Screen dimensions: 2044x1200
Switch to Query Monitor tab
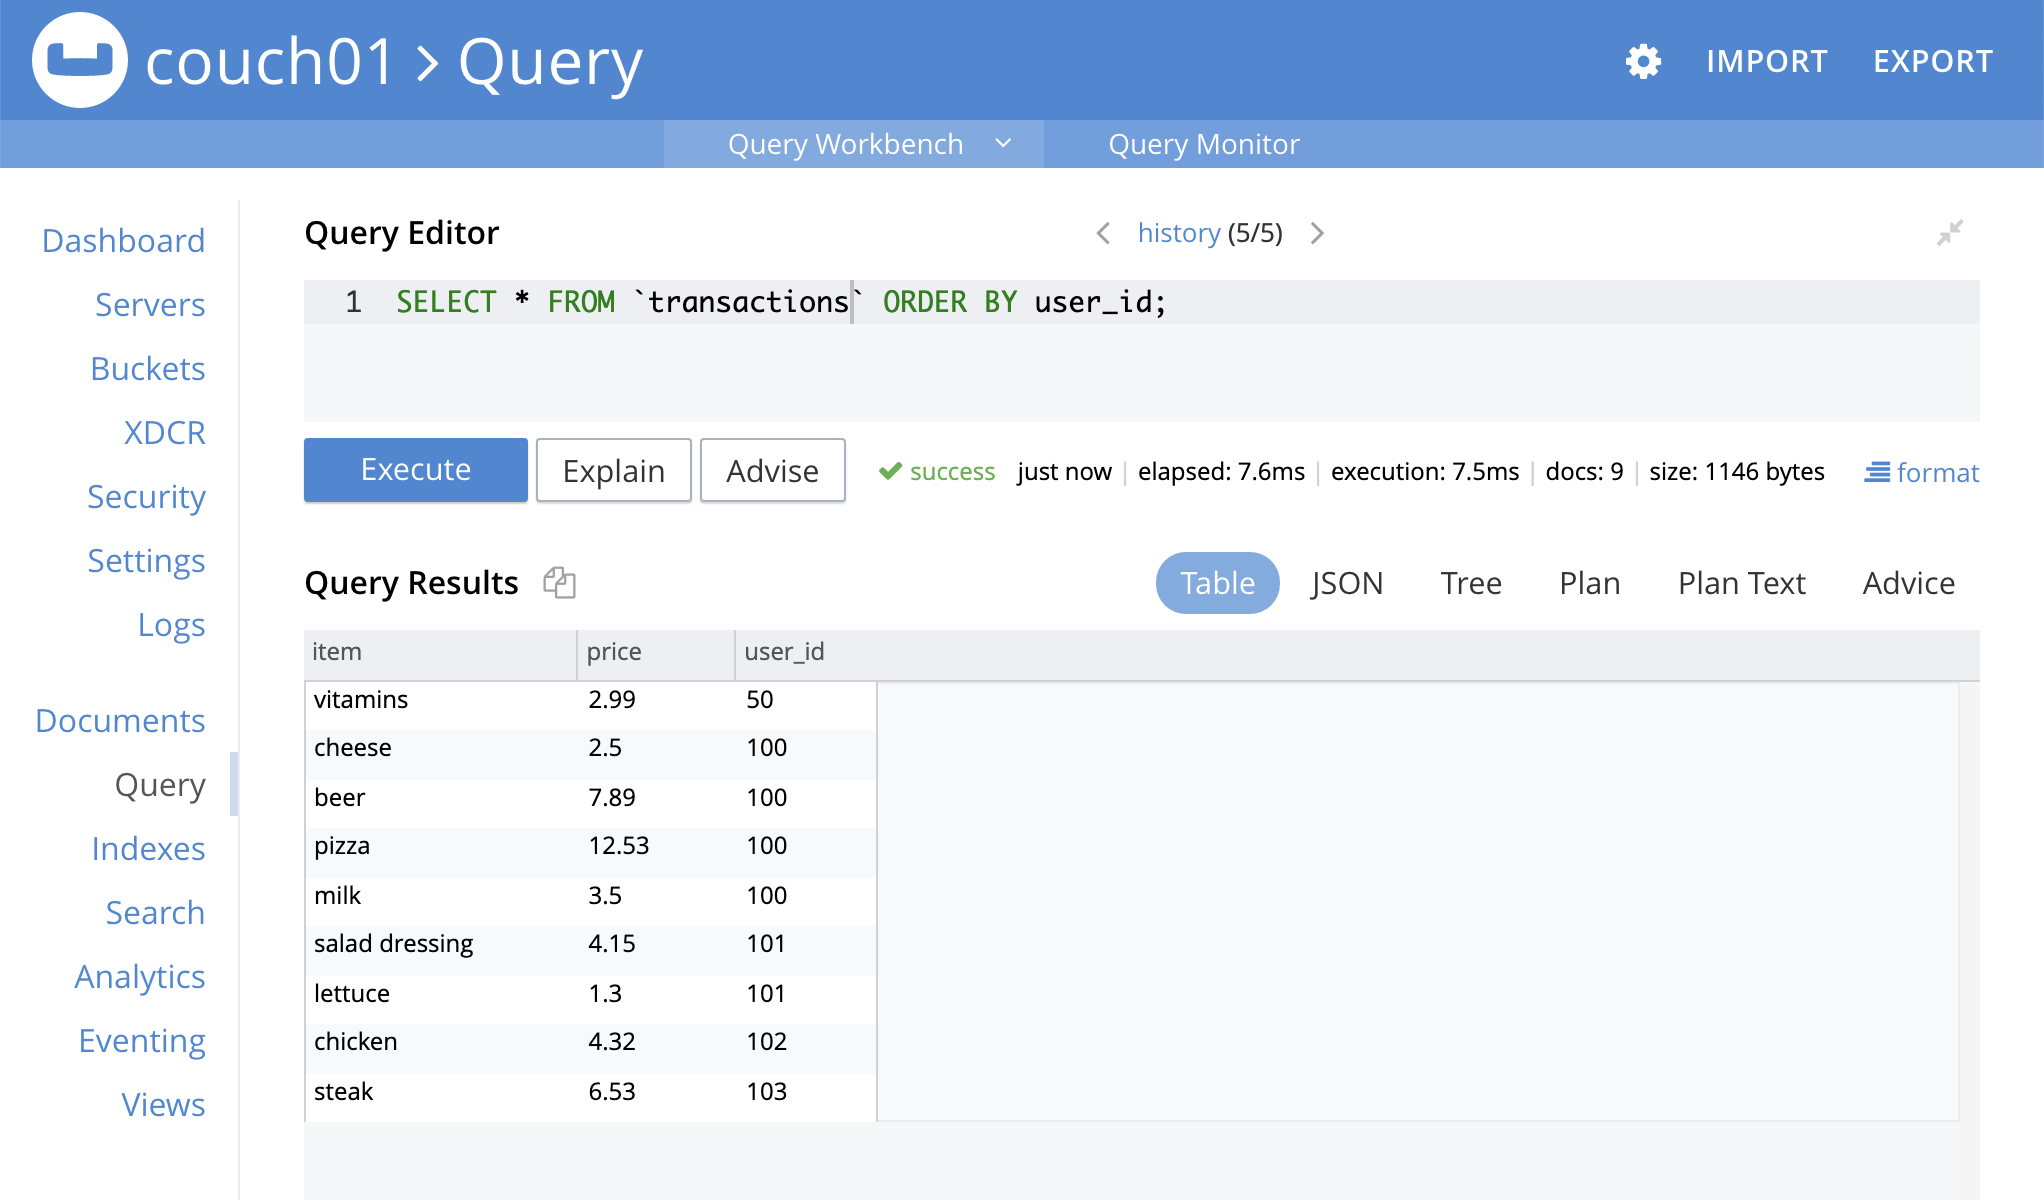[x=1204, y=144]
